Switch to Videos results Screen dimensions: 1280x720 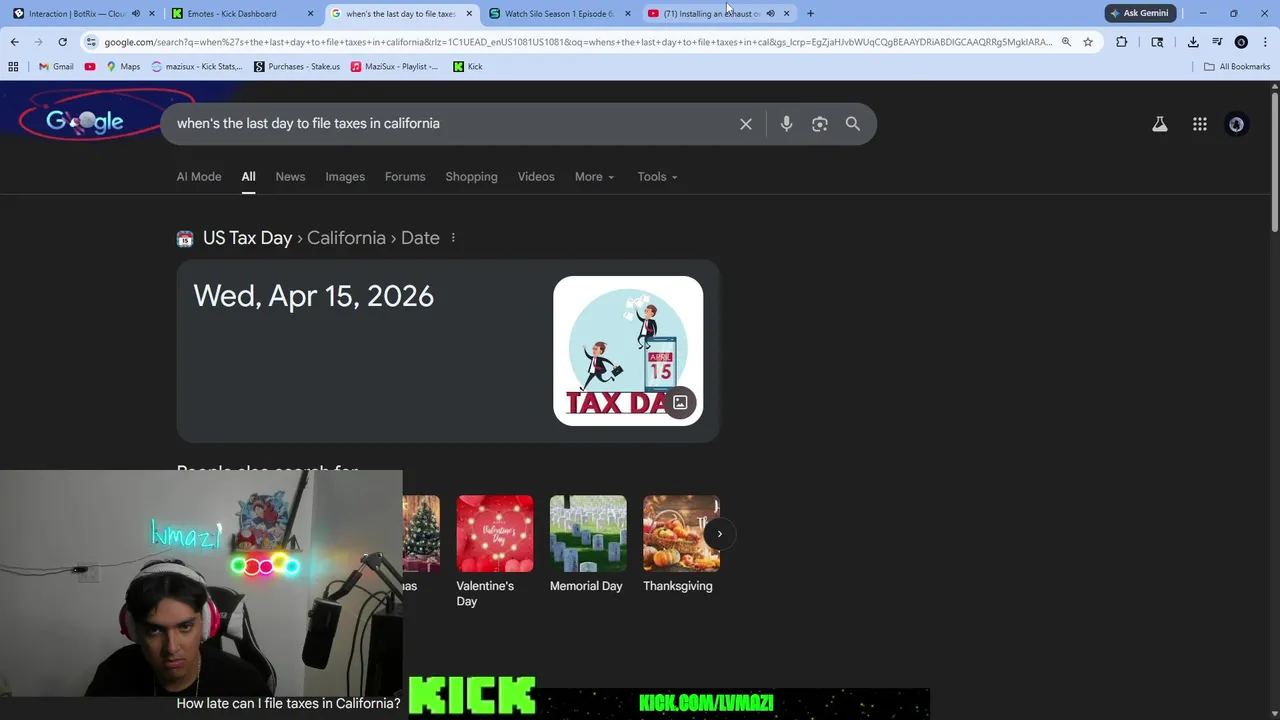[536, 177]
